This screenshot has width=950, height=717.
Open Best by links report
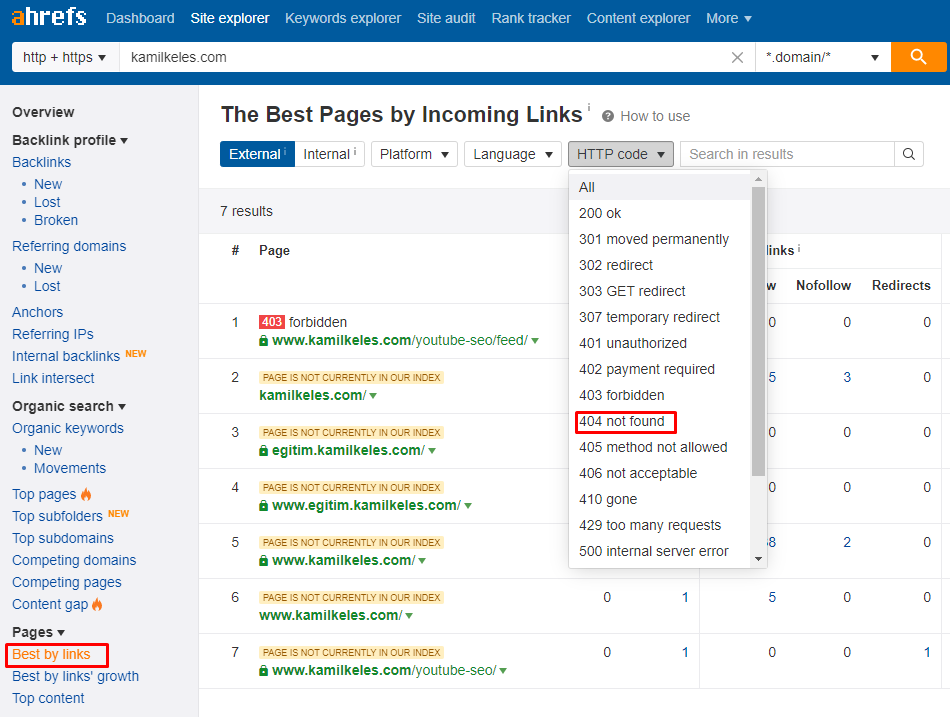tap(51, 655)
